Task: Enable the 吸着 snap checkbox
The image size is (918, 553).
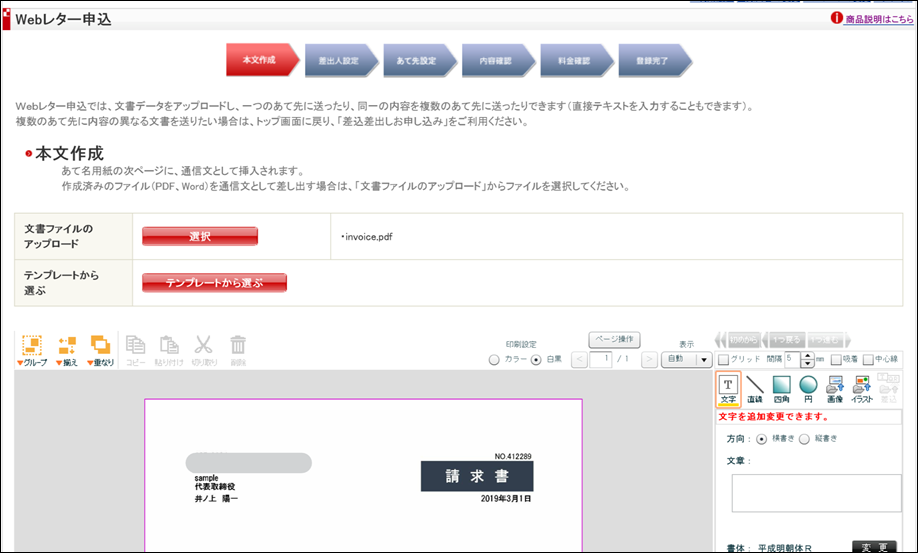Action: point(836,359)
